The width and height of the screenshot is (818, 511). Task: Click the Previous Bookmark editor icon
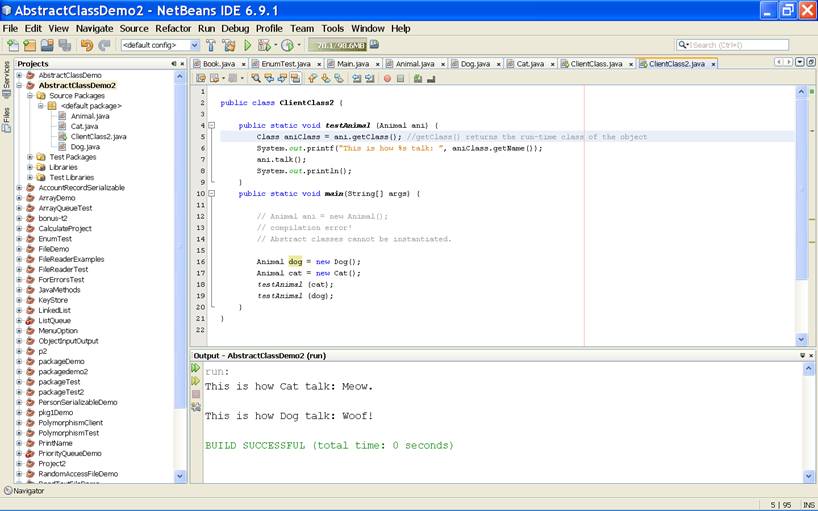tap(312, 78)
